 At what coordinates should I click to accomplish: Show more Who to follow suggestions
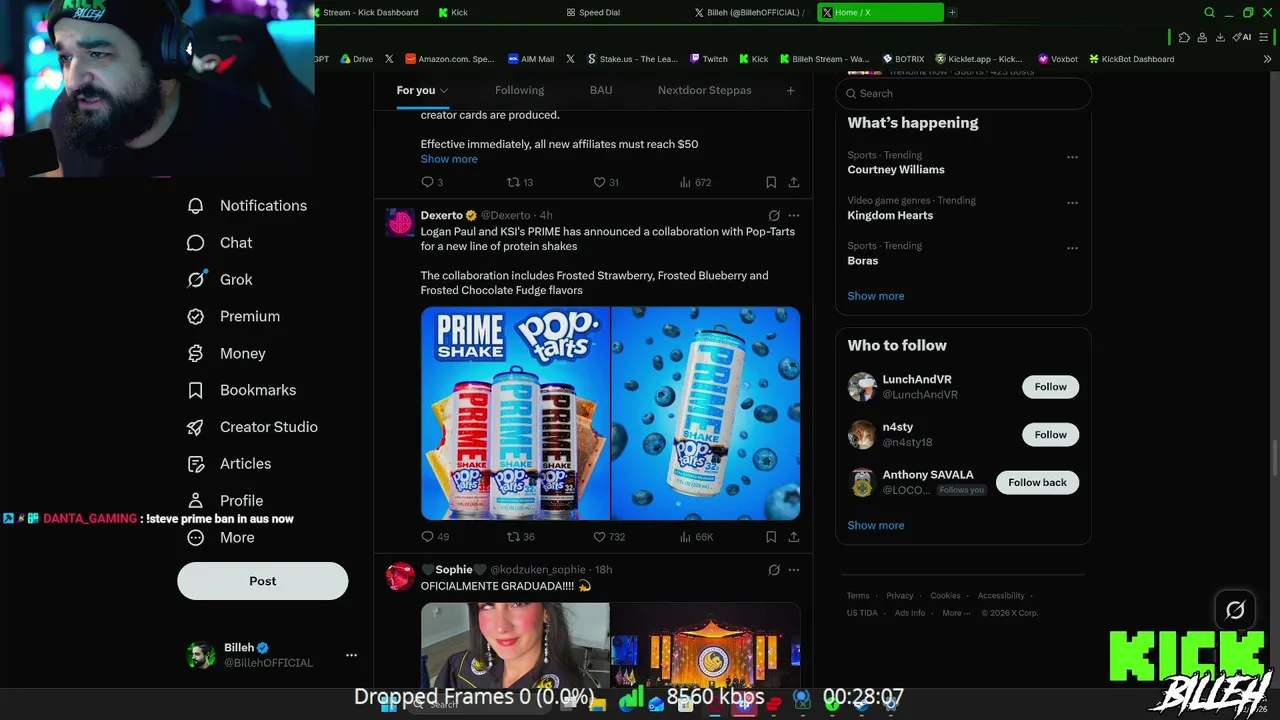coord(876,525)
